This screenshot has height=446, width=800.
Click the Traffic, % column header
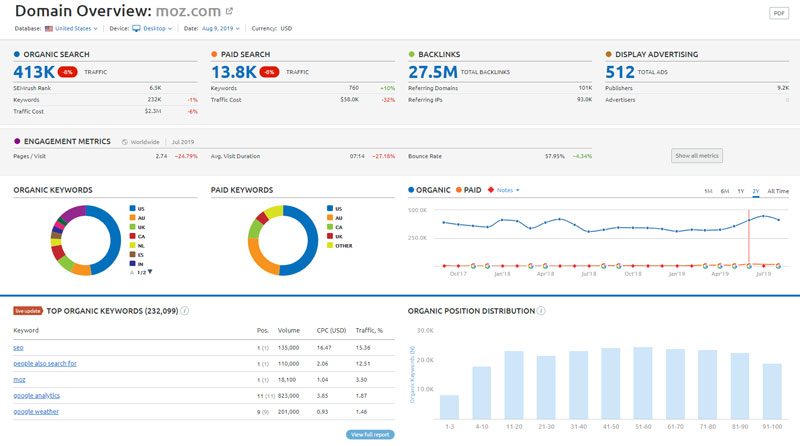(x=369, y=330)
